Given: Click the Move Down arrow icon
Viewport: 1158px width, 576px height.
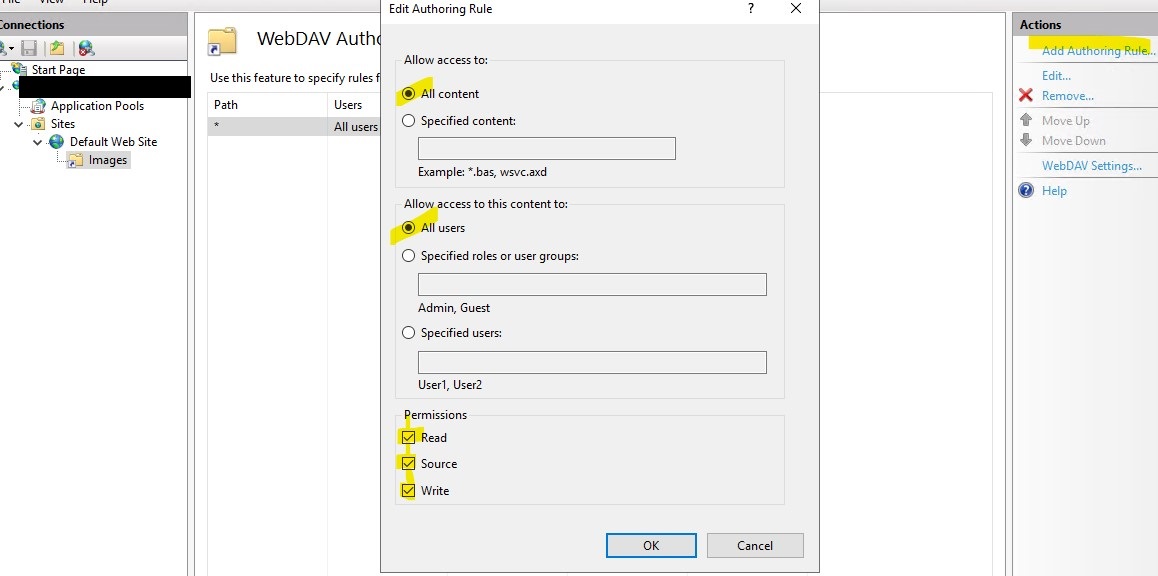Looking at the screenshot, I should tap(1026, 140).
